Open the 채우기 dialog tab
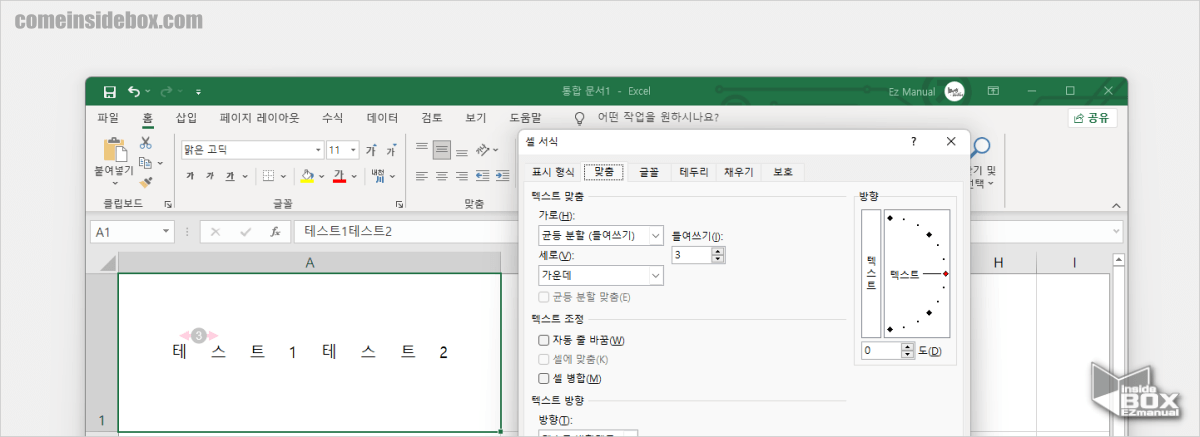Screen dimensions: 1200x437 [738, 172]
